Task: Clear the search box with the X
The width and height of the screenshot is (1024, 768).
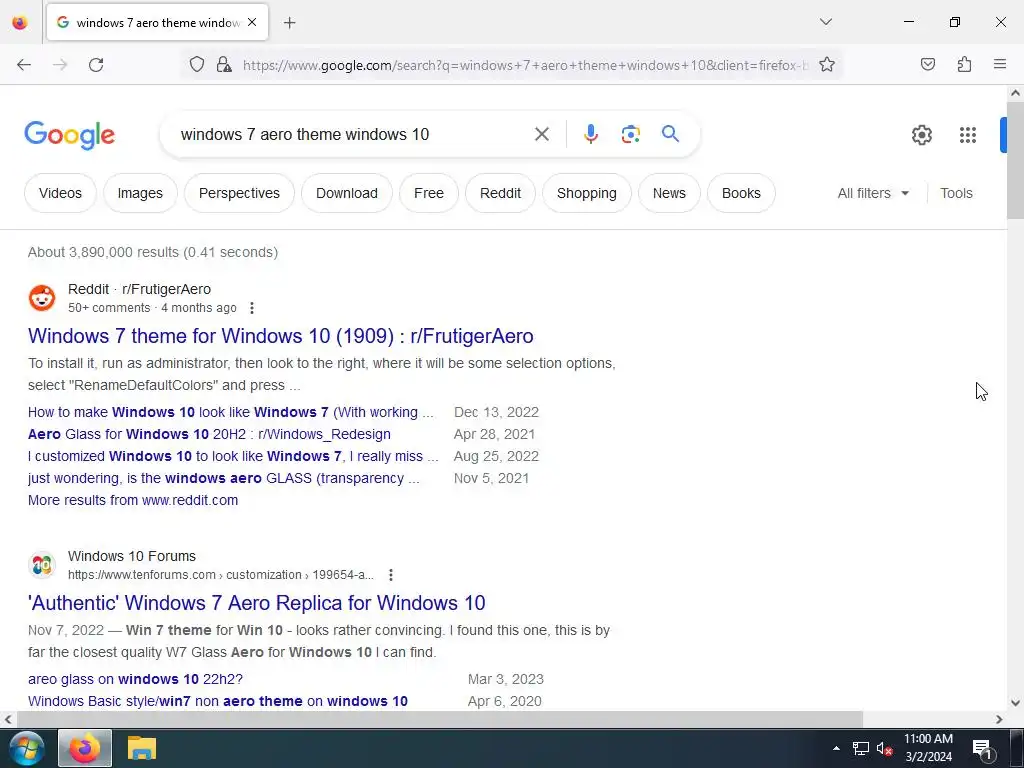Action: pos(541,135)
